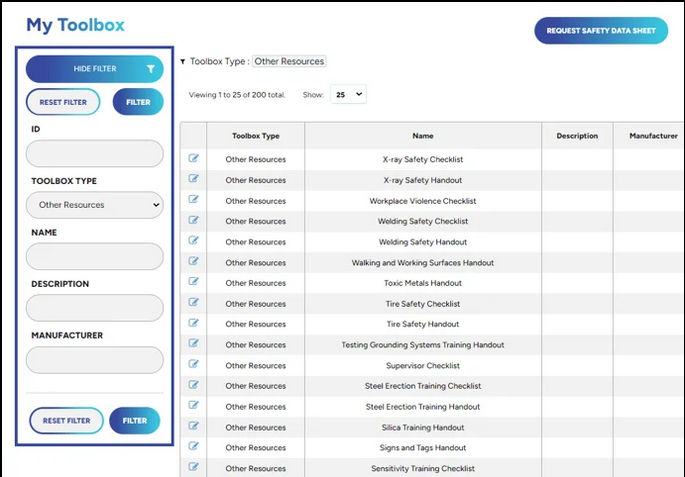
Task: Click the Description column header
Action: (577, 136)
